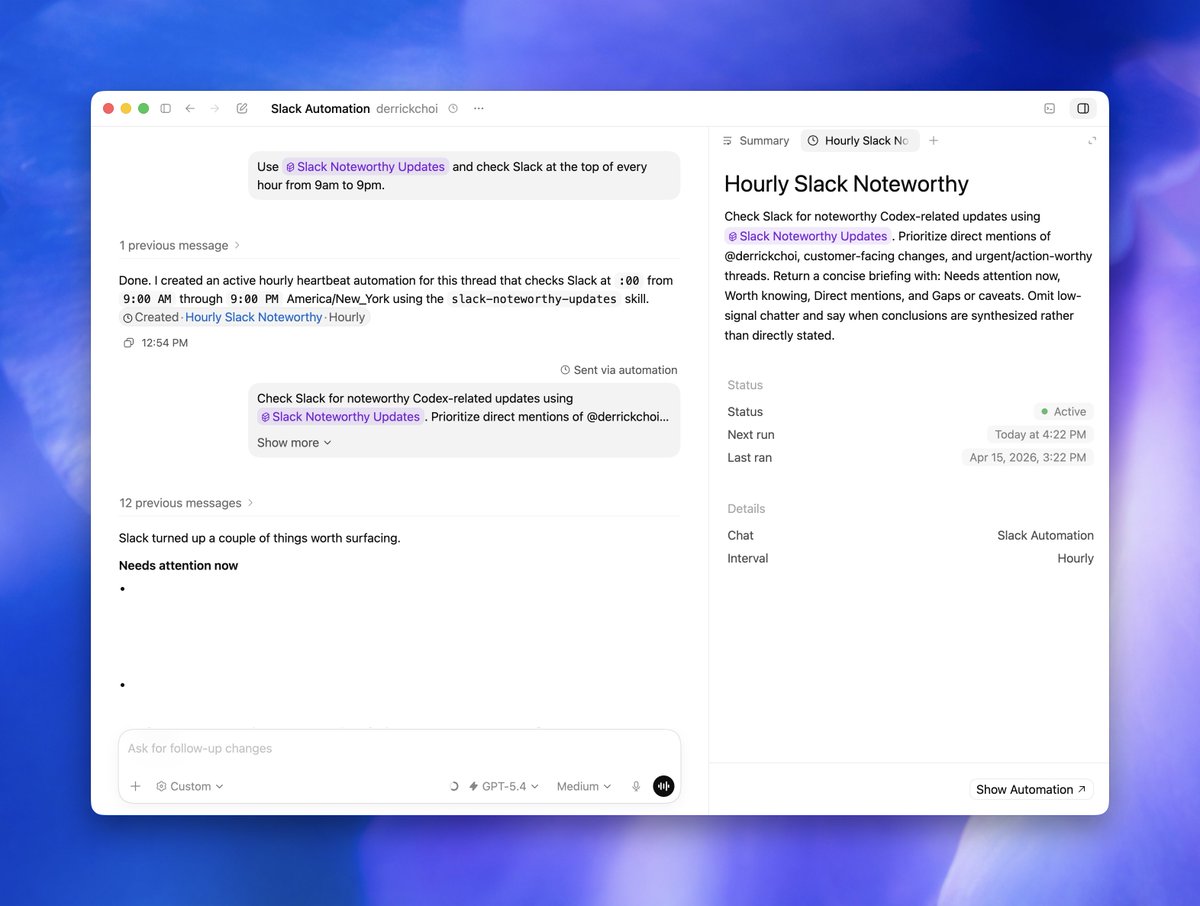Click the Created label in automation chip
Viewport: 1200px width, 906px height.
coord(156,317)
